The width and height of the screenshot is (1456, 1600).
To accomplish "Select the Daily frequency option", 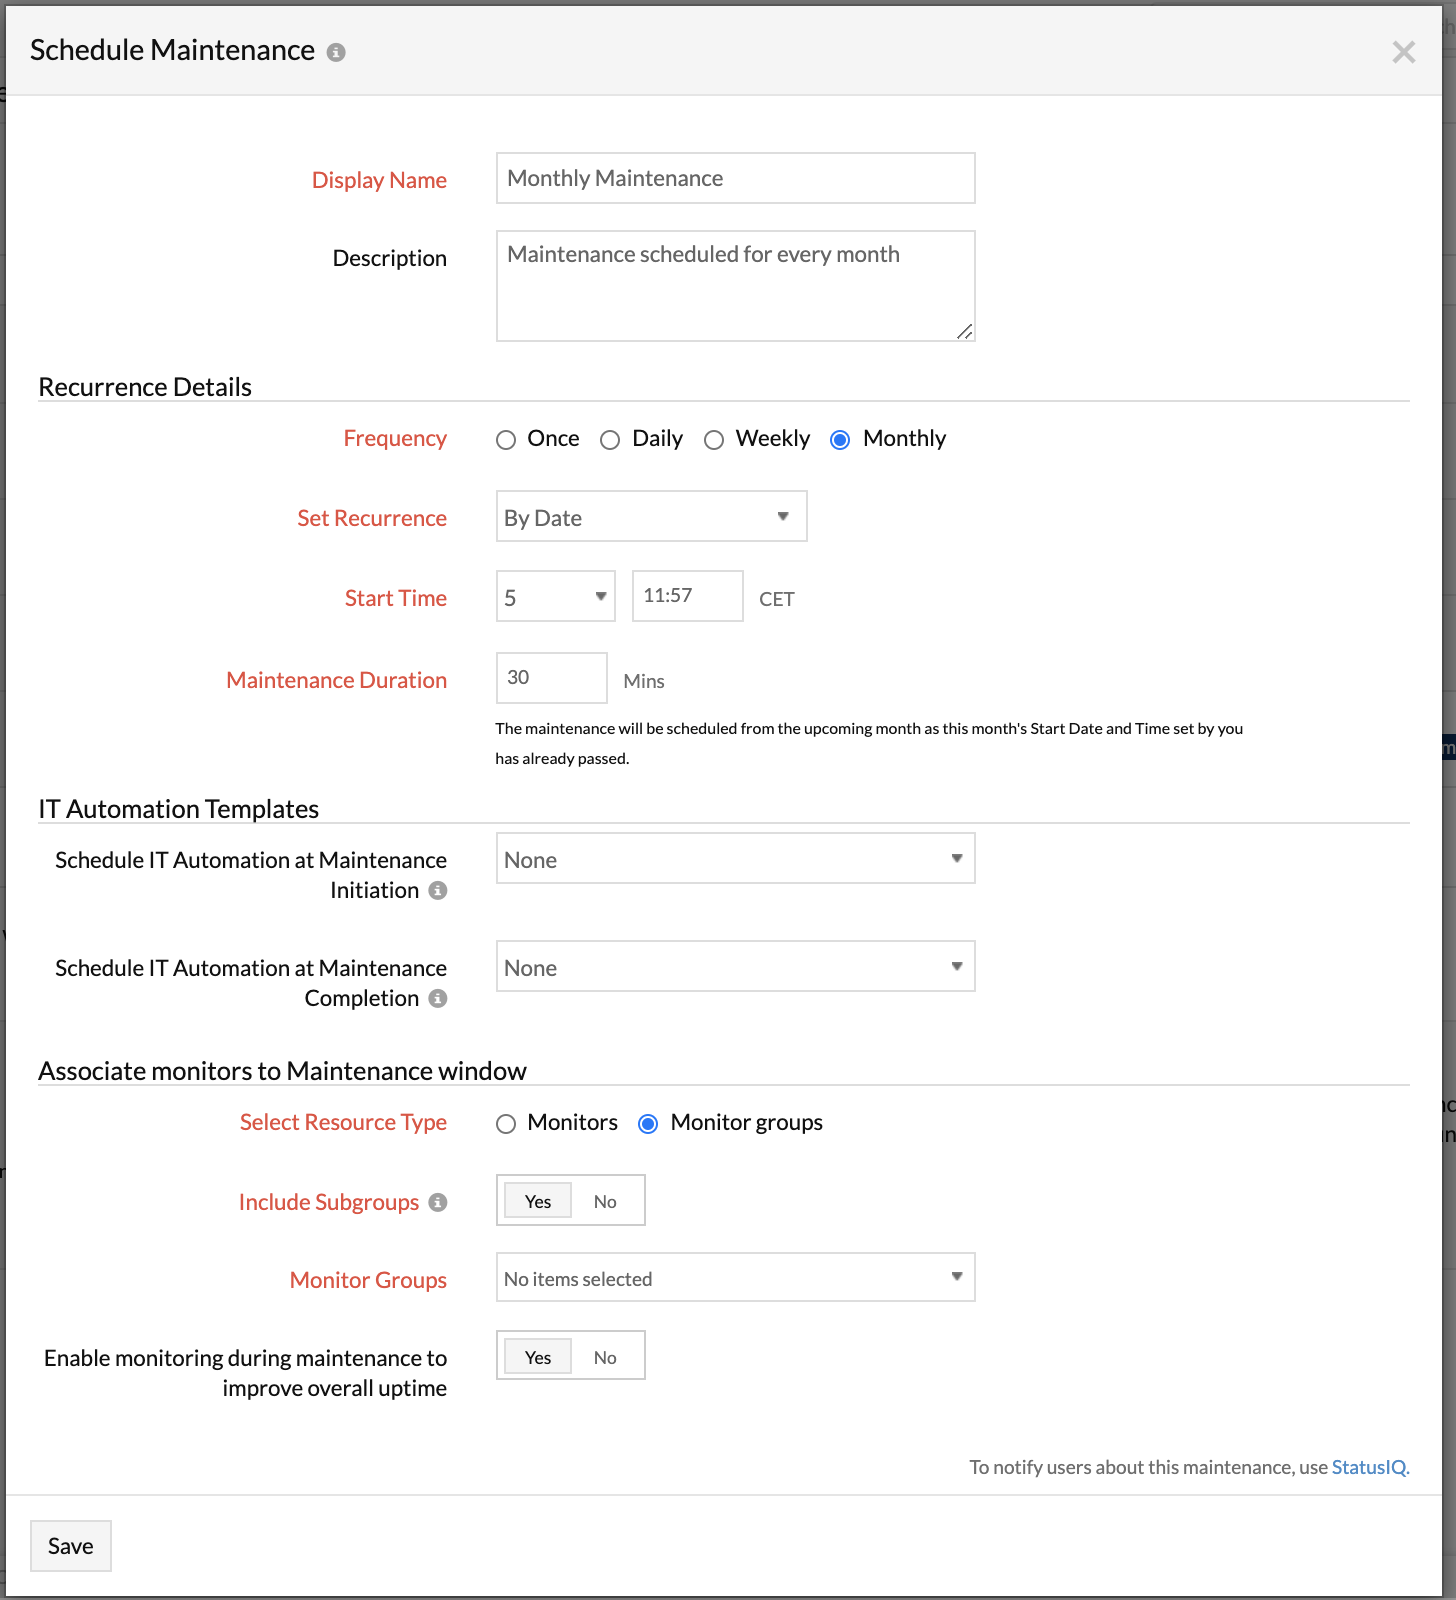I will pyautogui.click(x=610, y=440).
